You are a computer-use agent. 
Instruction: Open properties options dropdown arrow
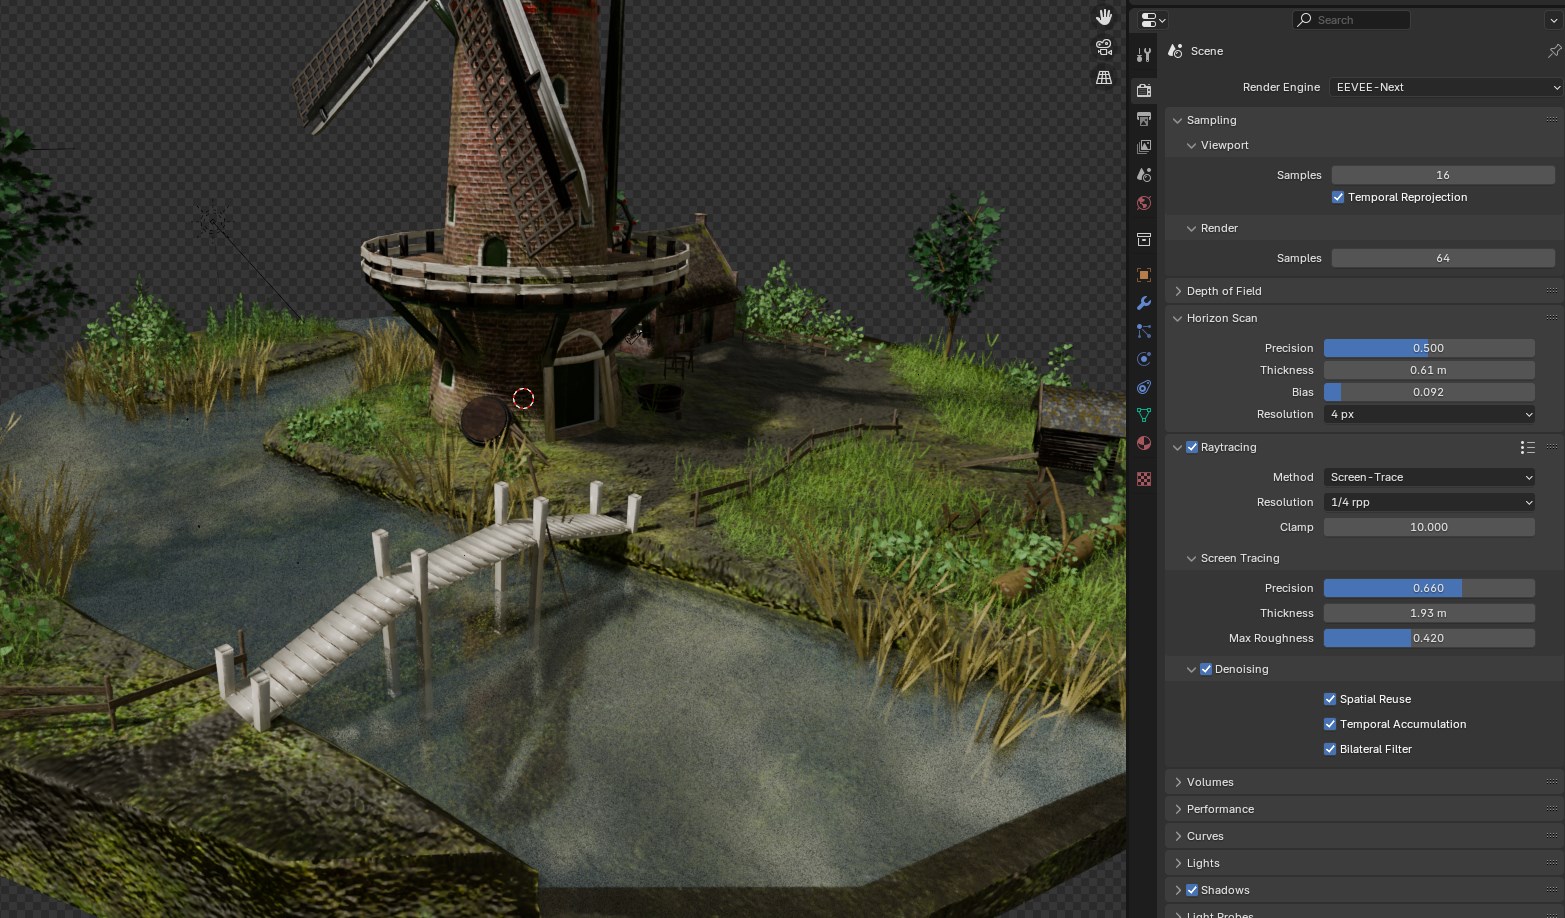point(1553,20)
